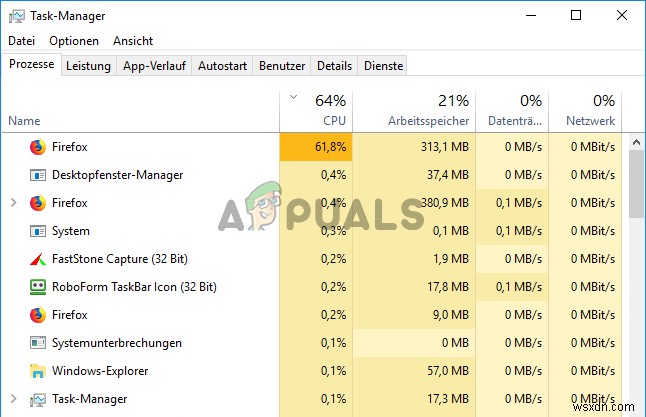646x417 pixels.
Task: Toggle sort arrow above CPU column
Action: 293,98
